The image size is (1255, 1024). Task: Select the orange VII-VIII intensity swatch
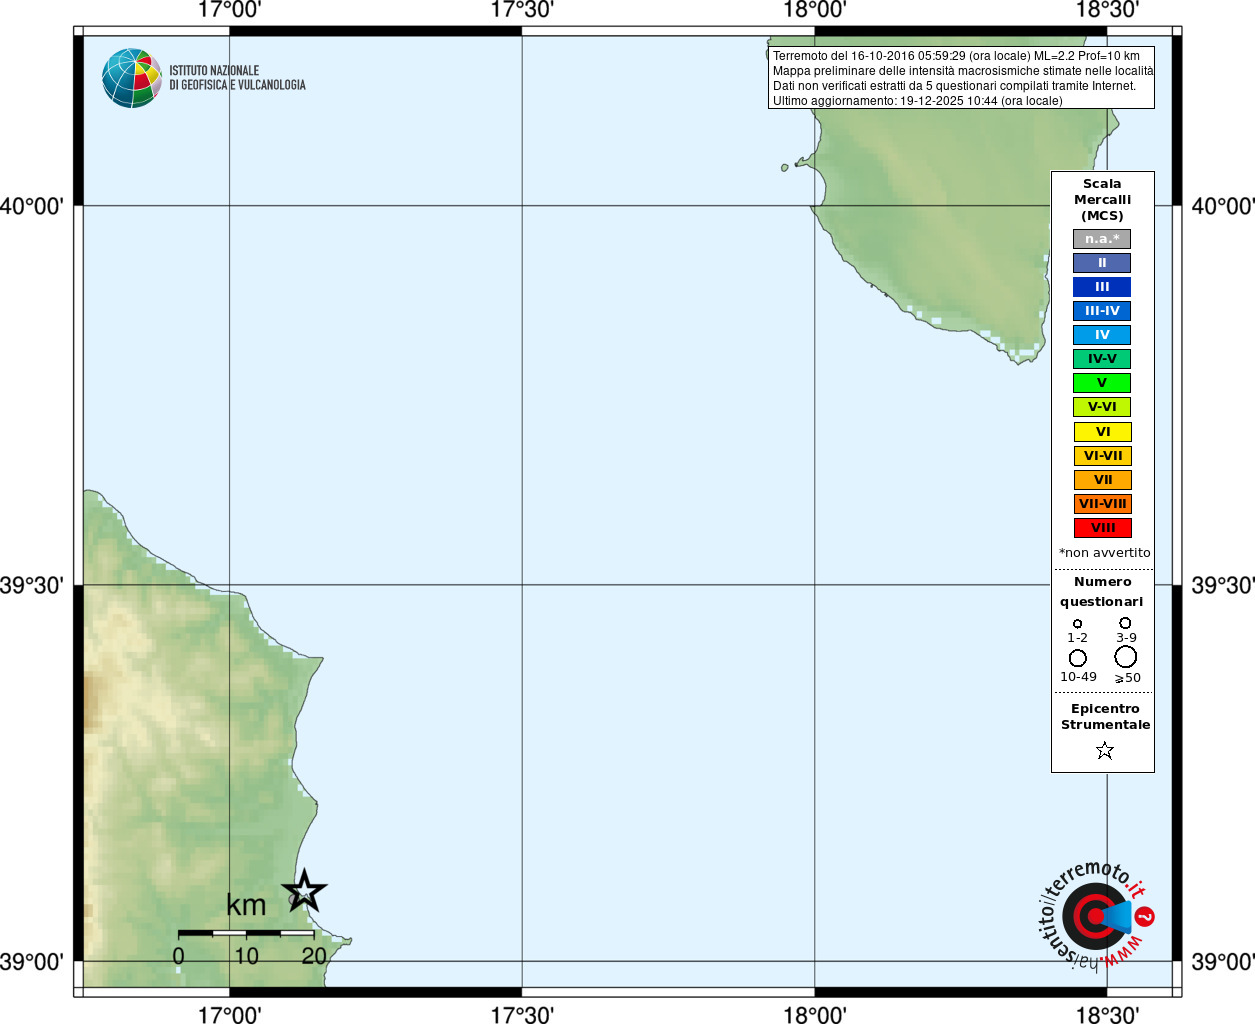(1102, 504)
